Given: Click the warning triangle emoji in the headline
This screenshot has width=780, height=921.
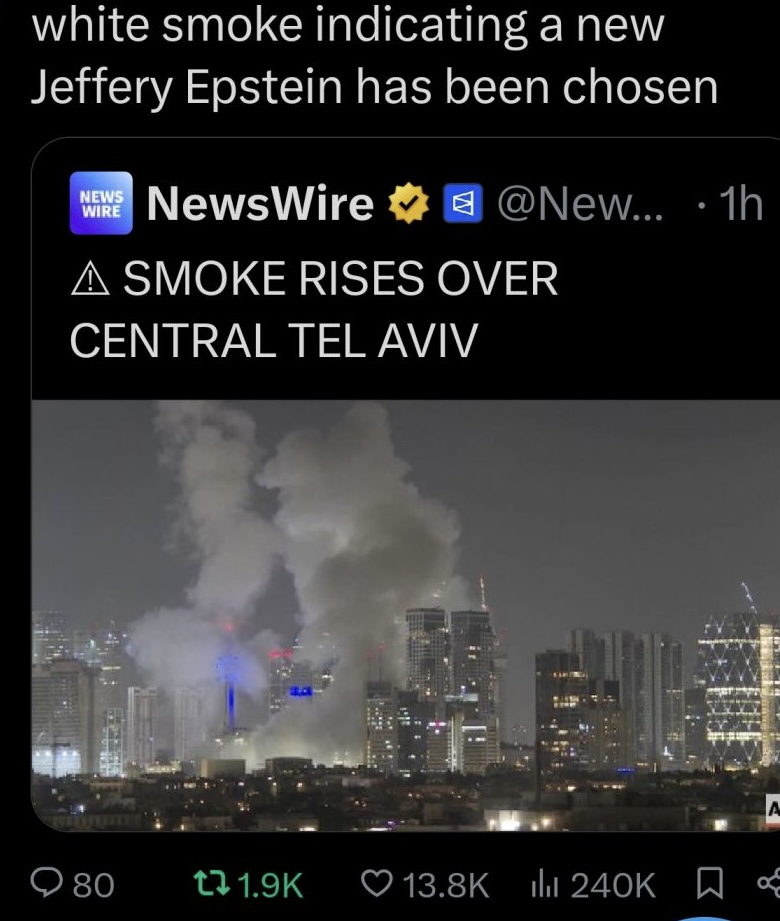Looking at the screenshot, I should pos(90,280).
